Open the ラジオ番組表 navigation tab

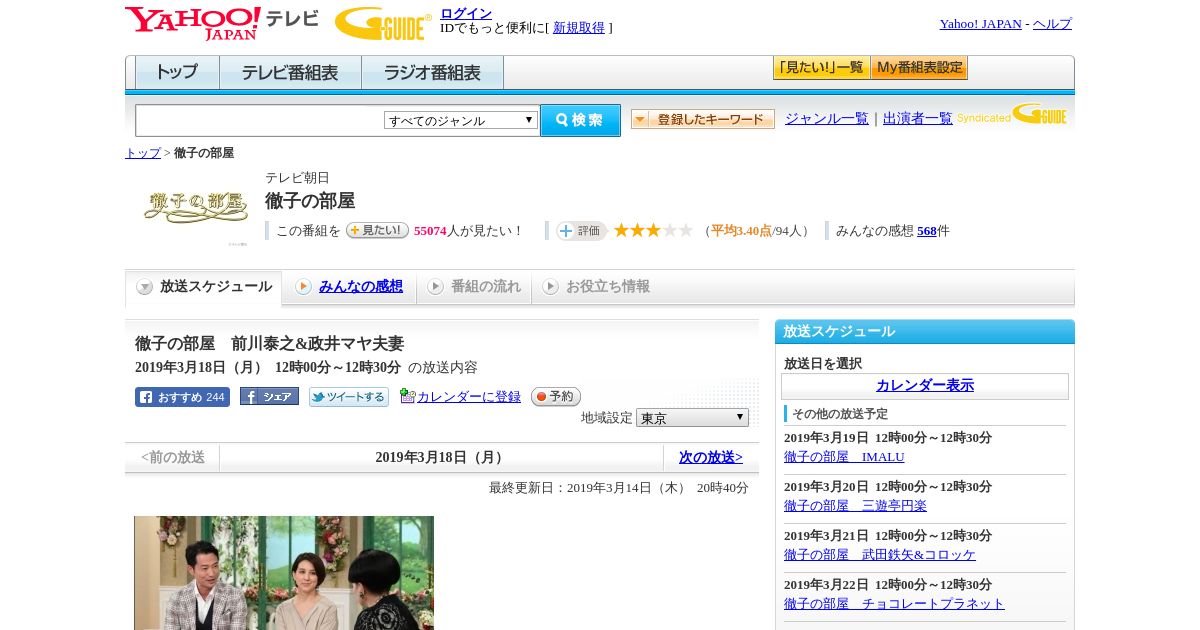click(432, 72)
